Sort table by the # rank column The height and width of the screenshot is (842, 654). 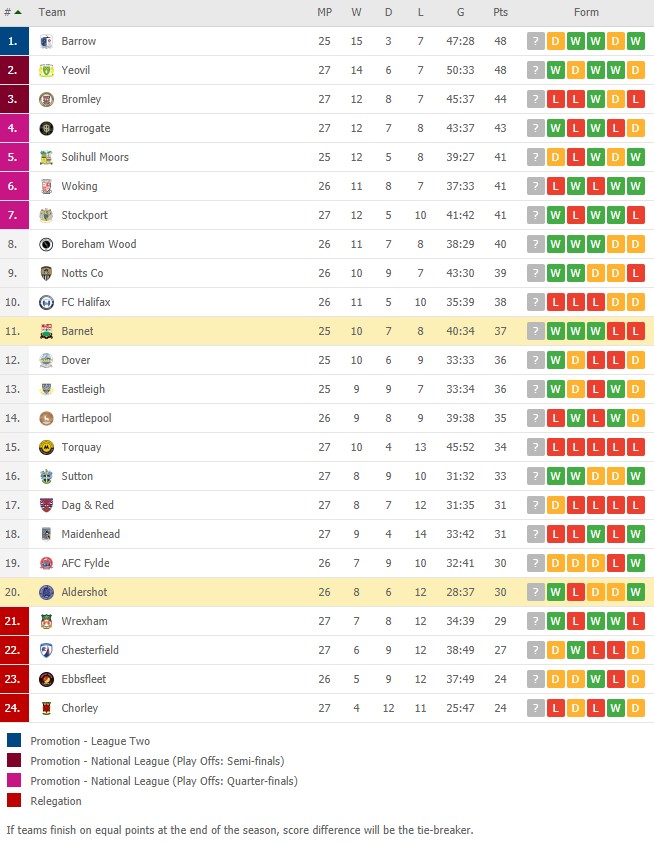(x=13, y=12)
